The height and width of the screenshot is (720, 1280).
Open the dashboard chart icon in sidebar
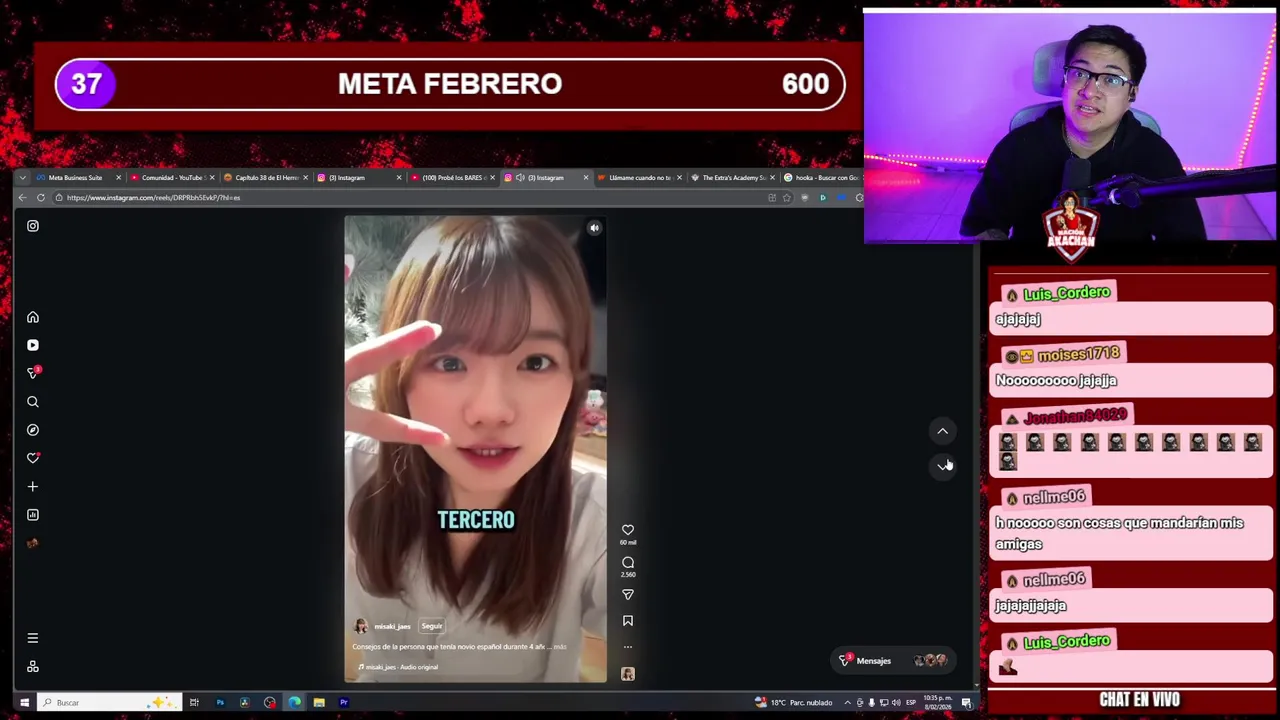click(x=33, y=514)
